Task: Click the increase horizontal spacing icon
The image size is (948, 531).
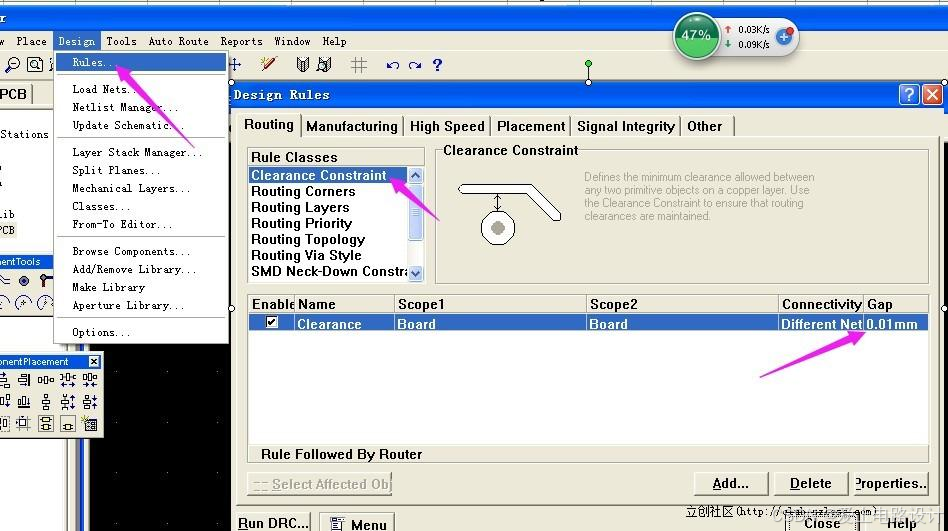Action: click(68, 380)
